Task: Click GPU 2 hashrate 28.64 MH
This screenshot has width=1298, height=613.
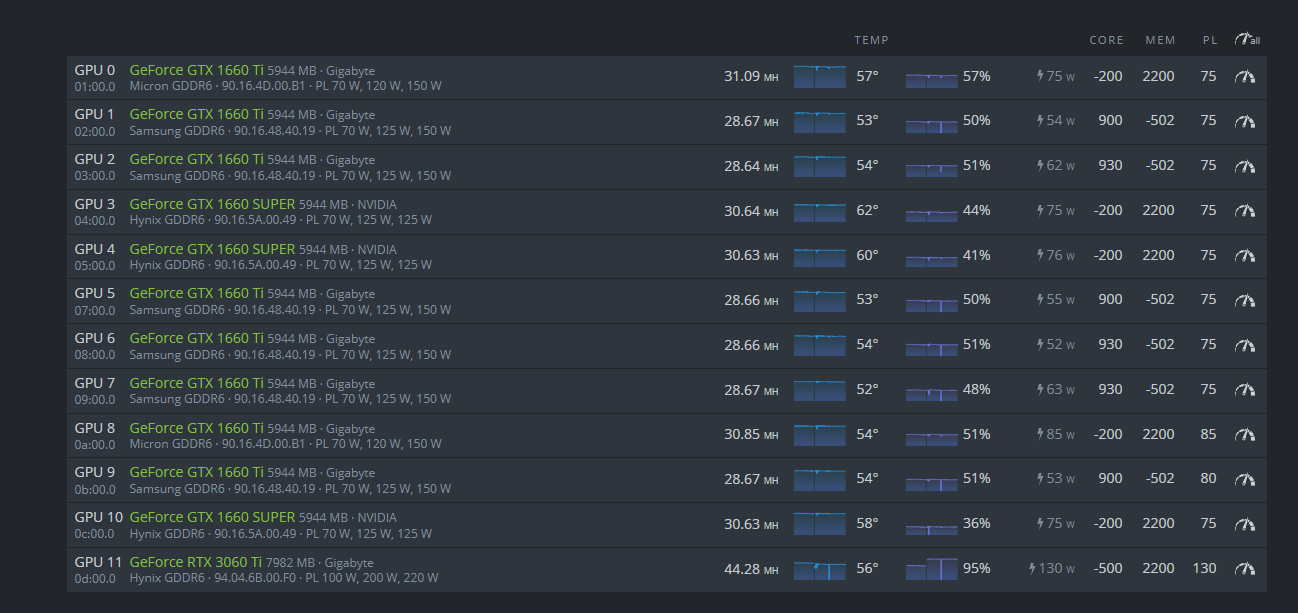Action: [751, 166]
